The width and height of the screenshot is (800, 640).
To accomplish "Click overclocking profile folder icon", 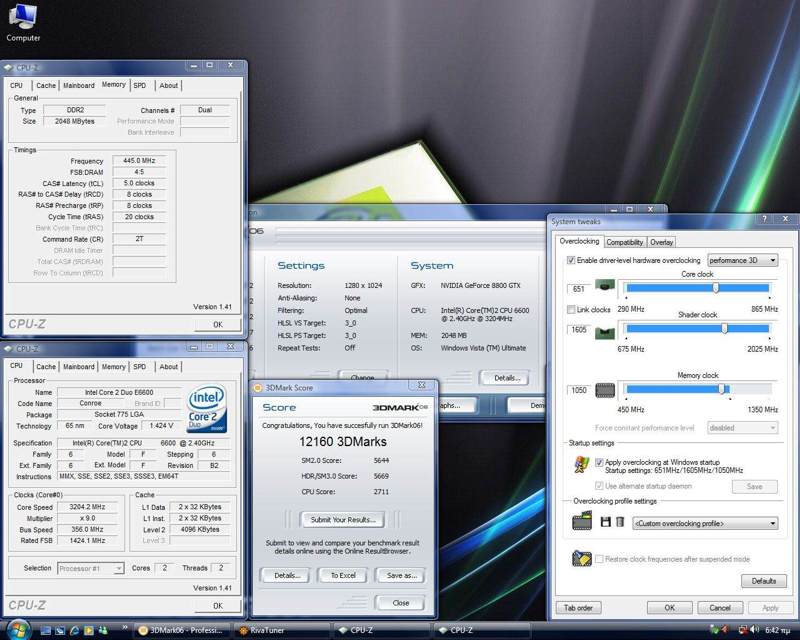I will coord(582,520).
